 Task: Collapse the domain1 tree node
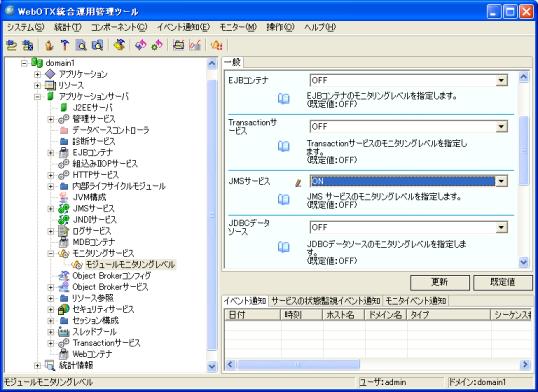24,63
